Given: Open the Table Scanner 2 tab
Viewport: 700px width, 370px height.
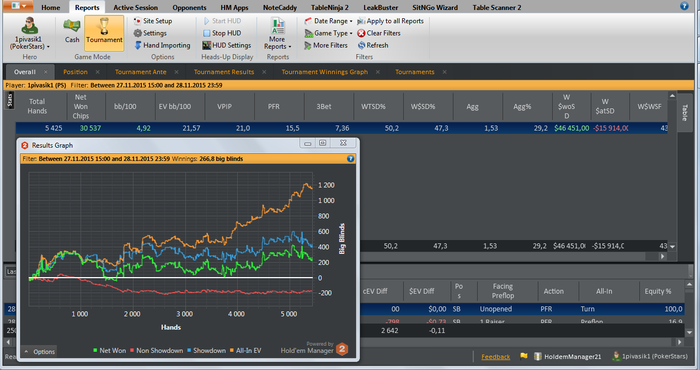Looking at the screenshot, I should point(497,7).
